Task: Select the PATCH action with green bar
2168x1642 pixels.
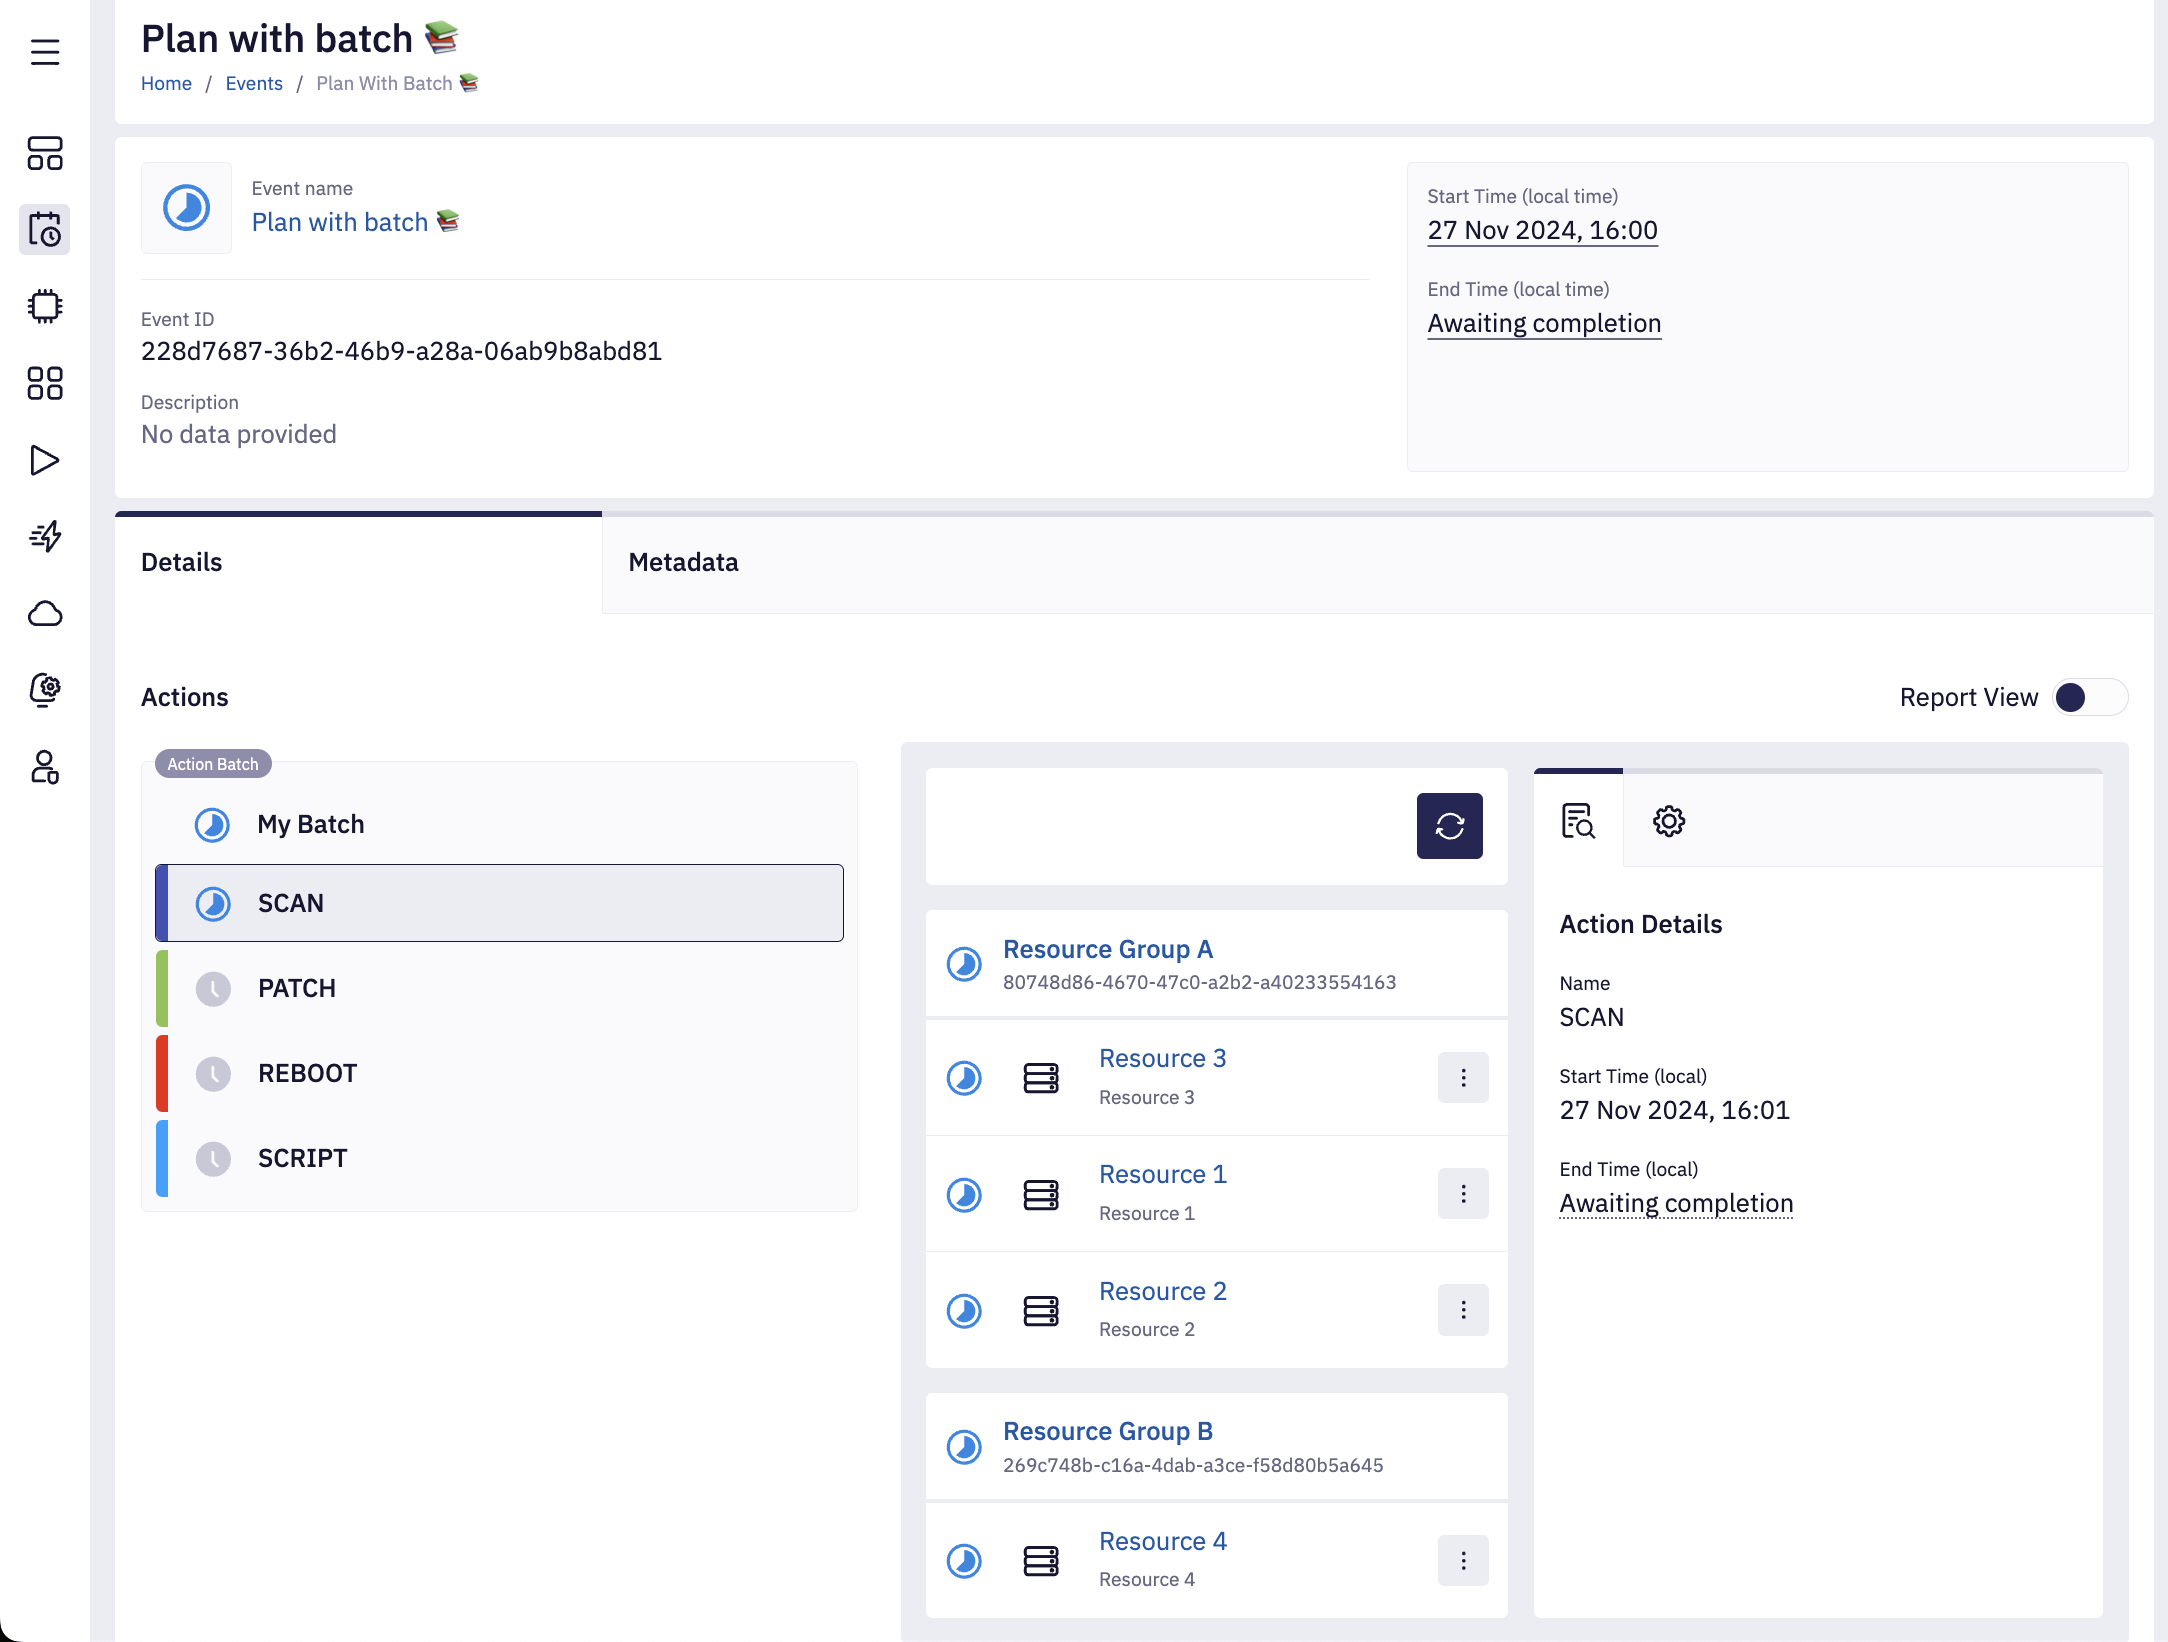Action: tap(297, 988)
